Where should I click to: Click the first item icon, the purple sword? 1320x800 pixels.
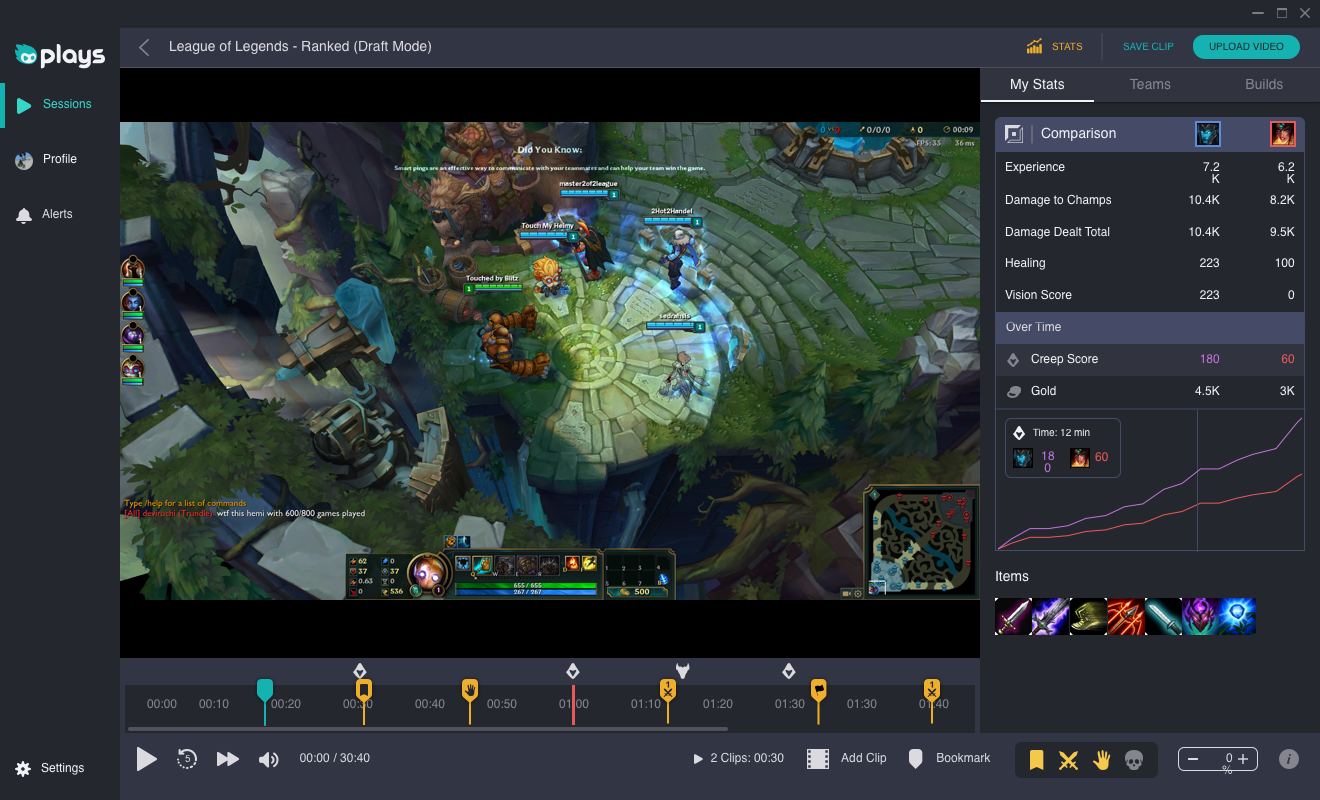click(1013, 616)
